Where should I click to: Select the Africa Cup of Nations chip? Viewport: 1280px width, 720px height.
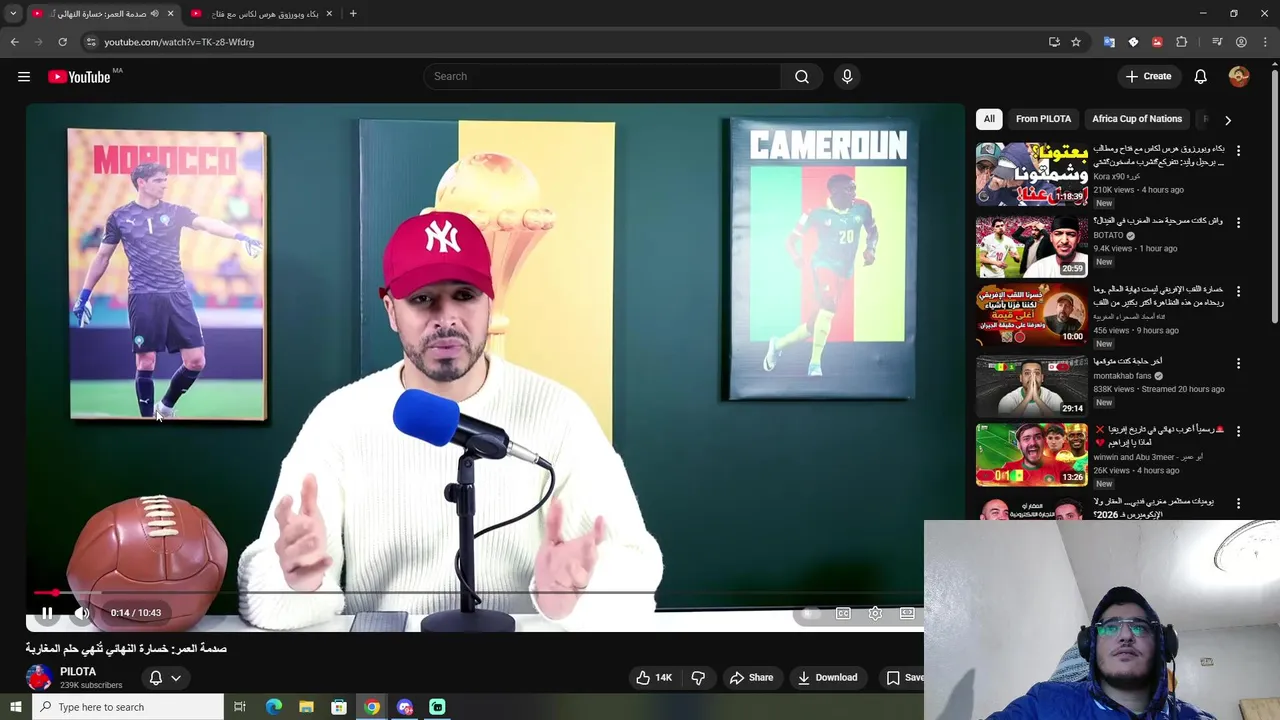(1137, 119)
